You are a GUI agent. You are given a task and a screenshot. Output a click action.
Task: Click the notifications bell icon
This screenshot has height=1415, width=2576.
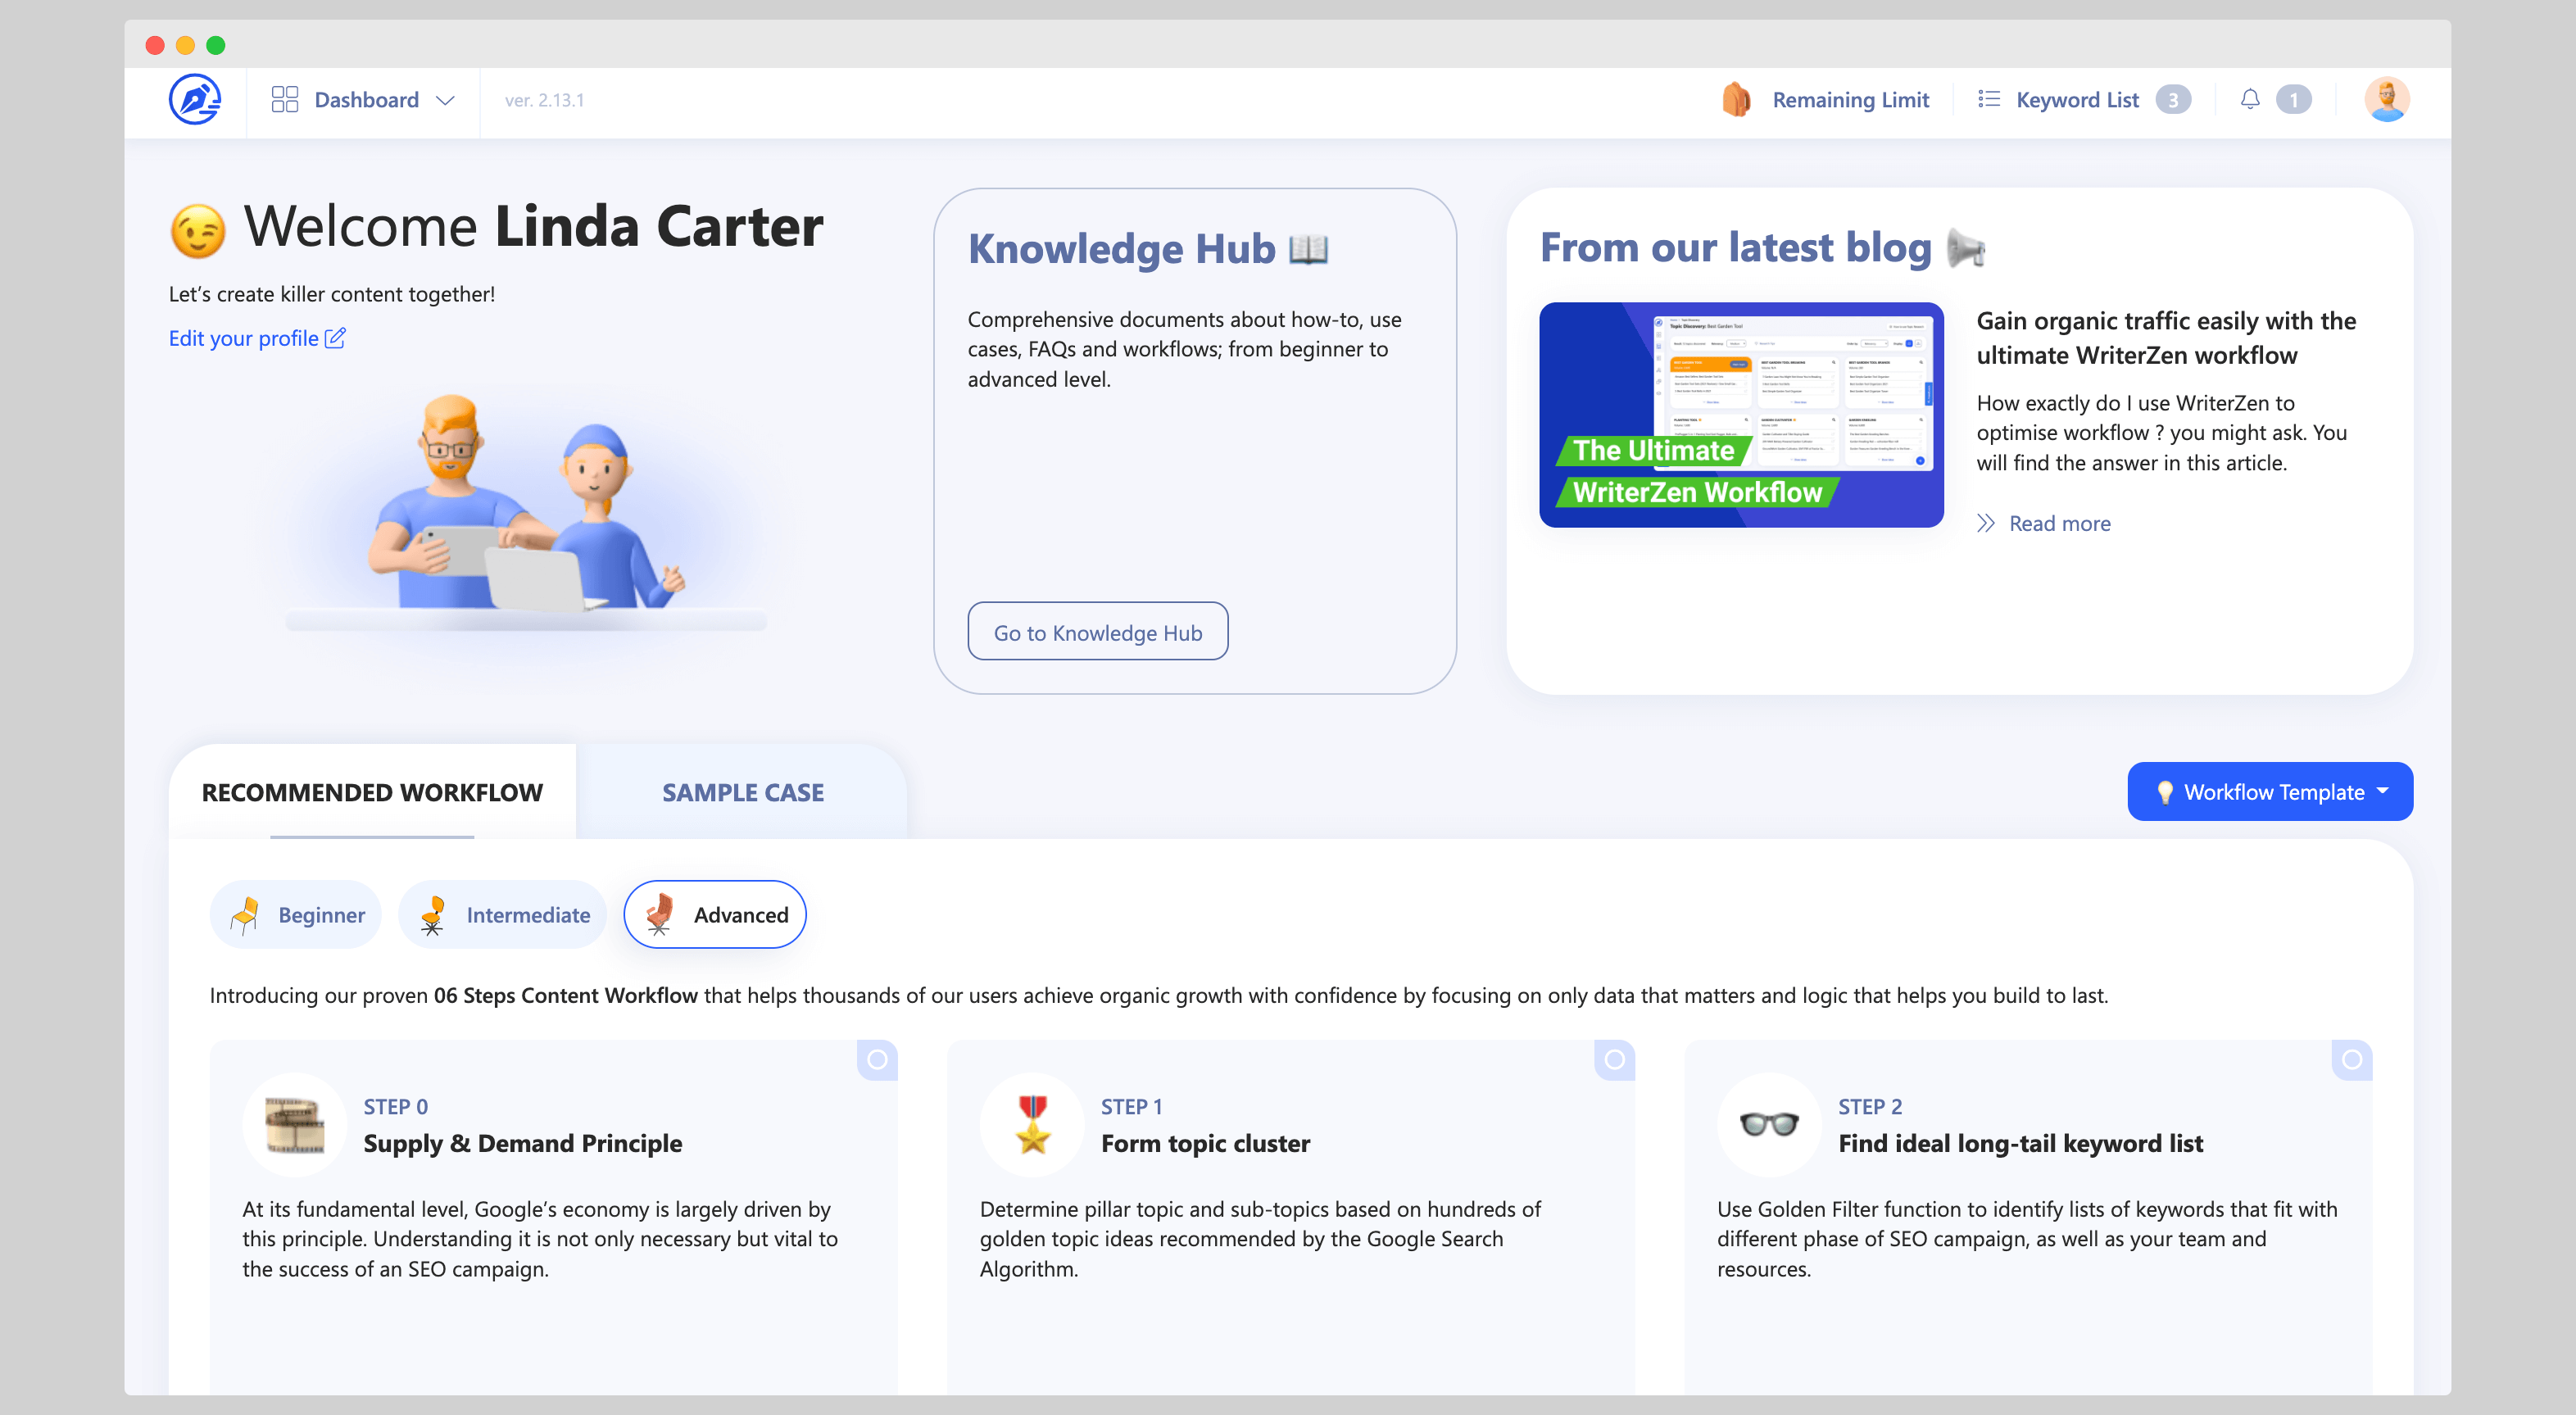pyautogui.click(x=2250, y=99)
